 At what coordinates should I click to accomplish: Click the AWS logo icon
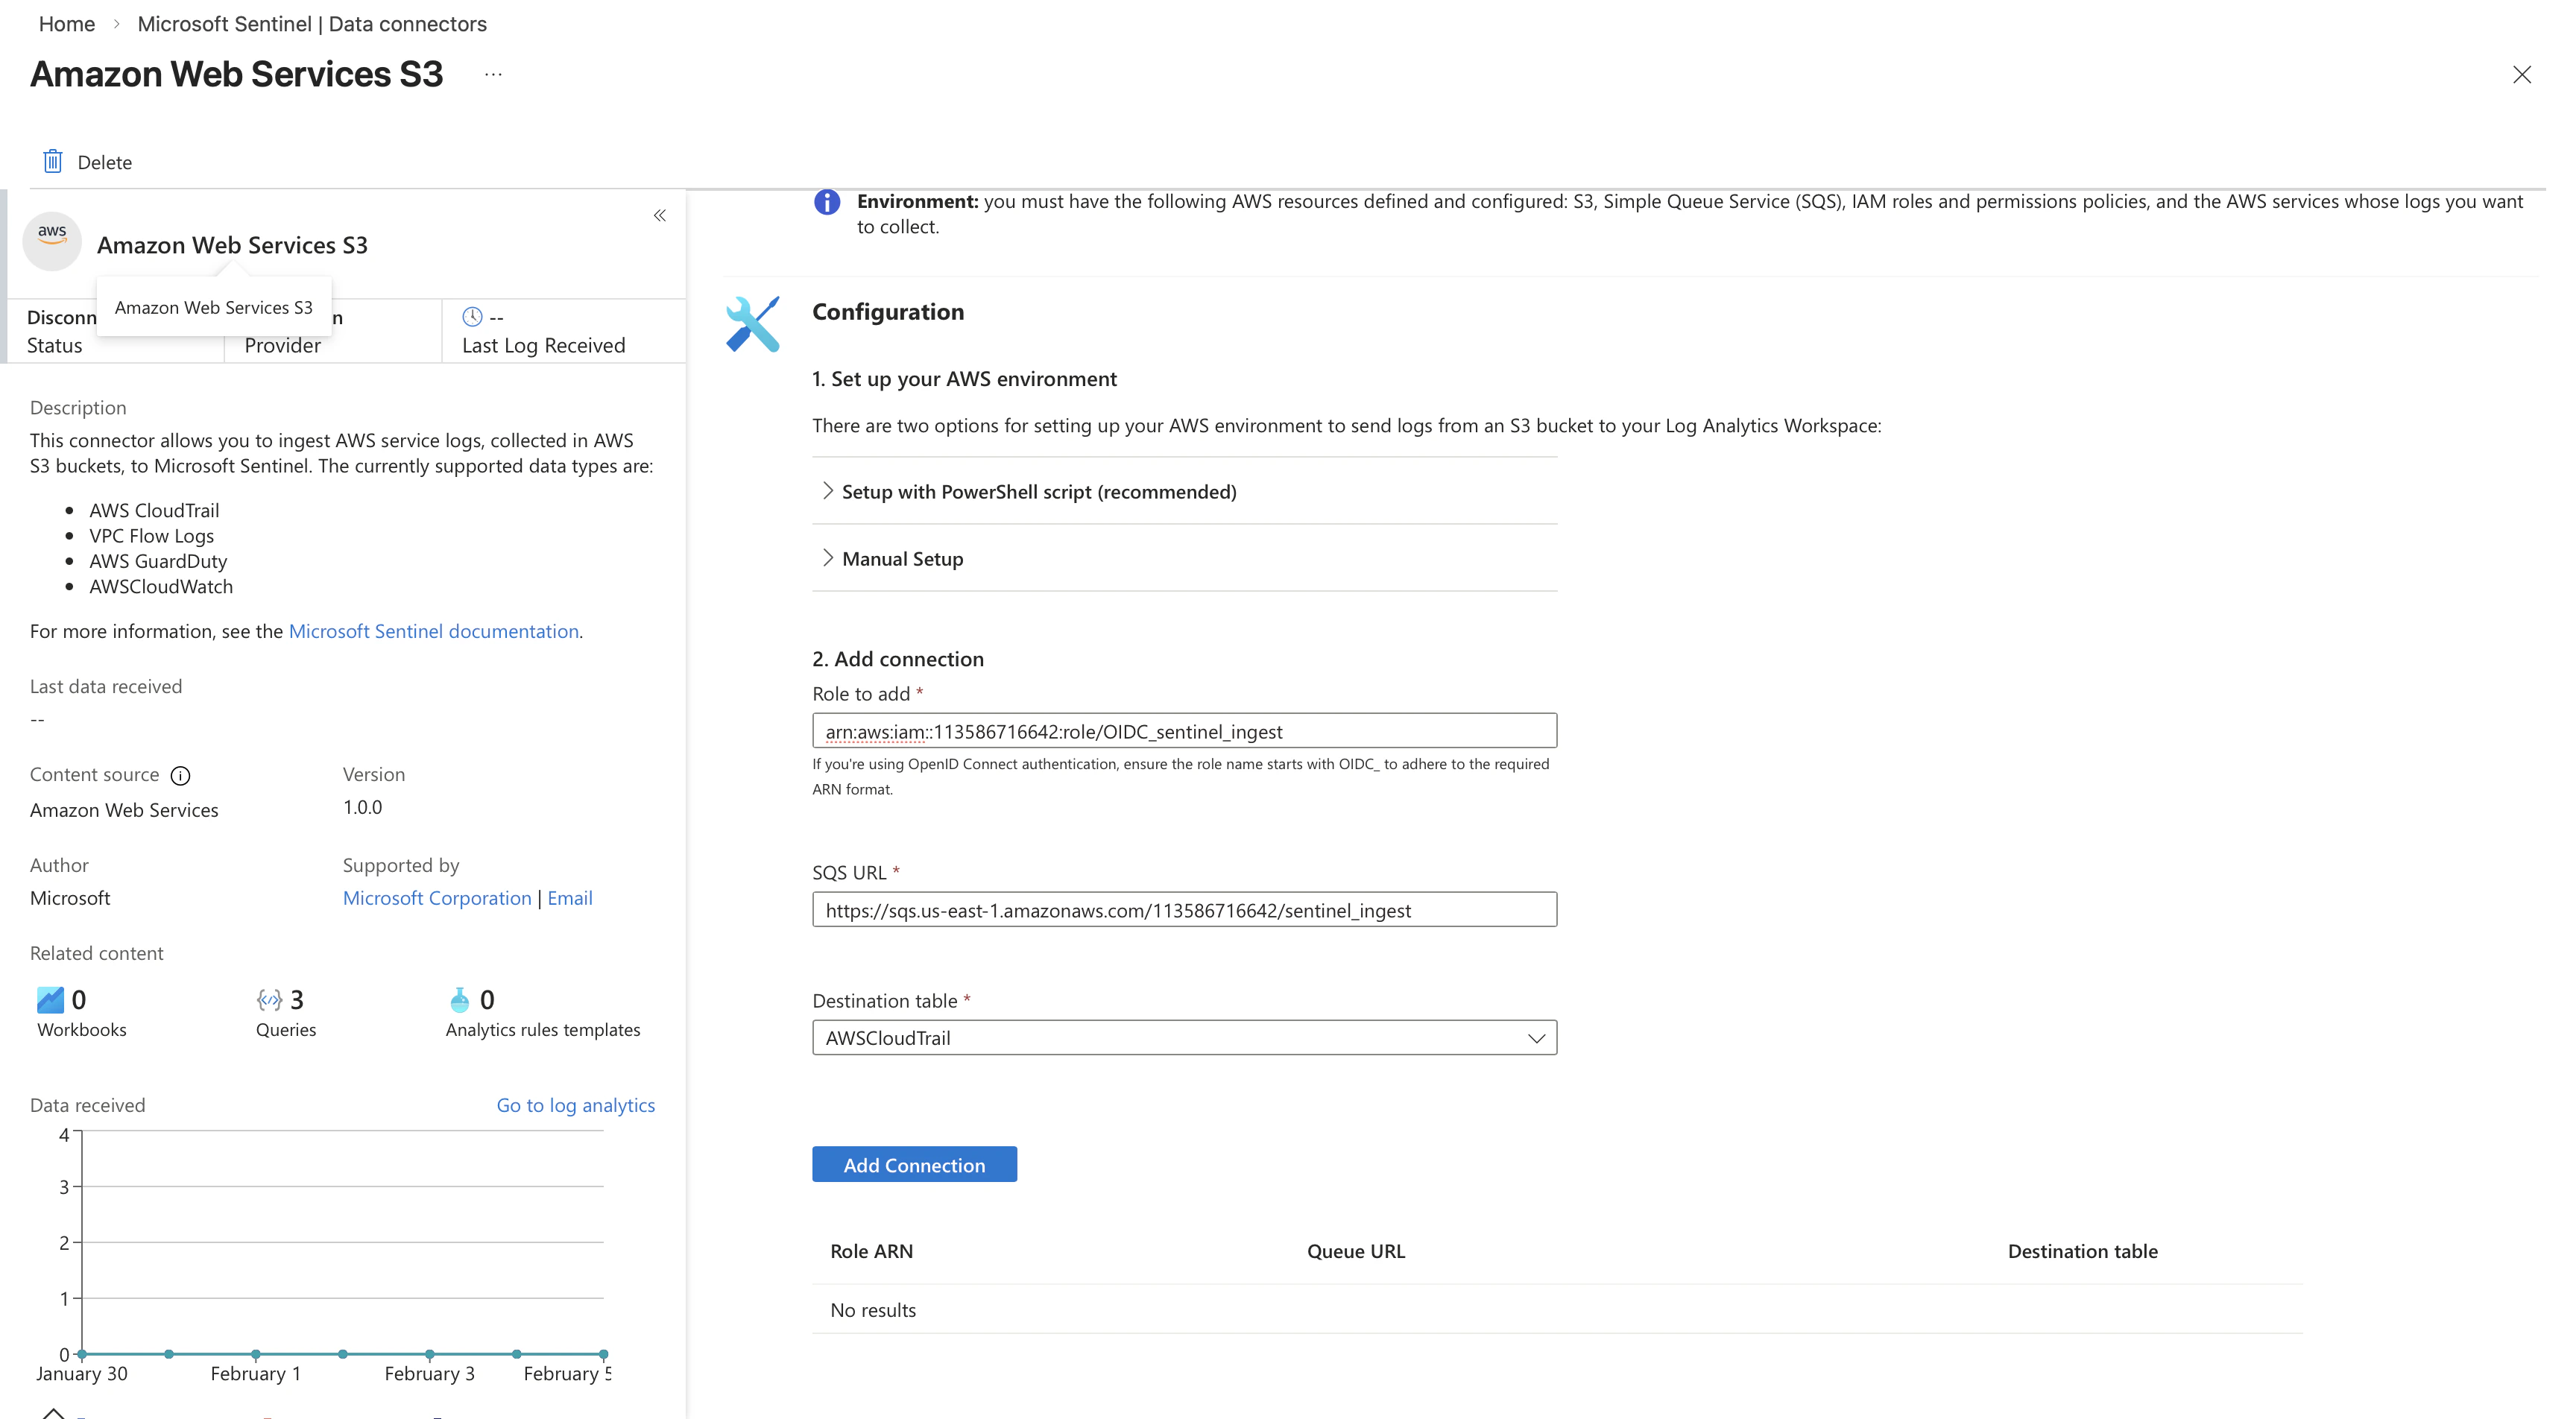pyautogui.click(x=52, y=241)
